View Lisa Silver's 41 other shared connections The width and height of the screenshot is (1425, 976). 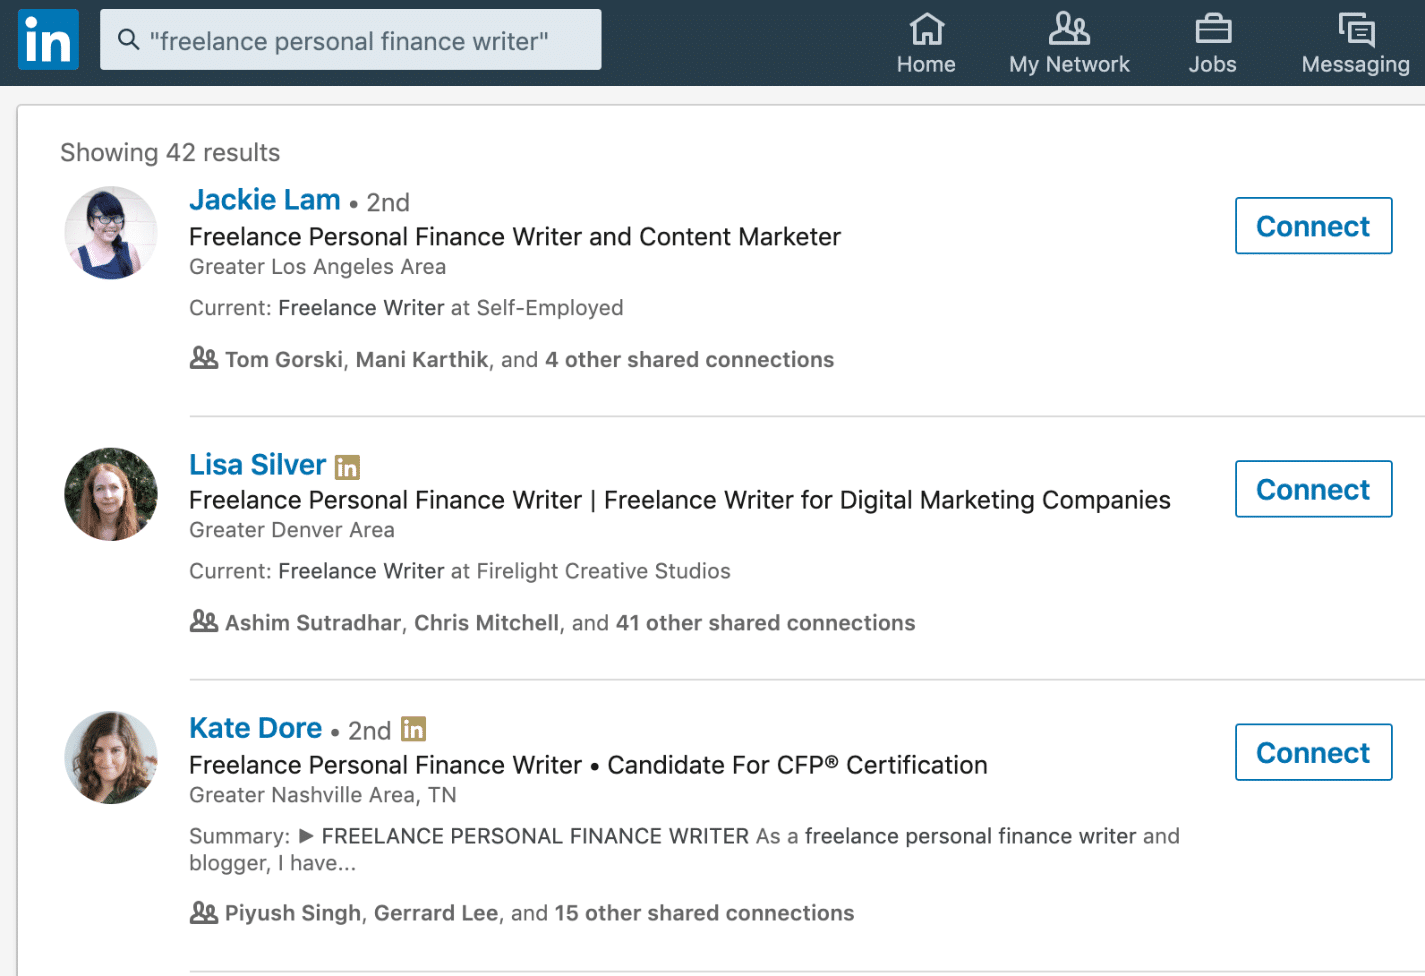pos(765,622)
